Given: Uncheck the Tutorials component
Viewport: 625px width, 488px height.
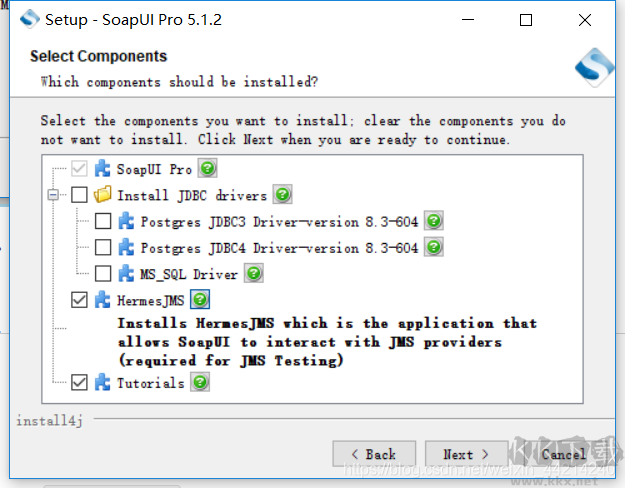Looking at the screenshot, I should [79, 382].
